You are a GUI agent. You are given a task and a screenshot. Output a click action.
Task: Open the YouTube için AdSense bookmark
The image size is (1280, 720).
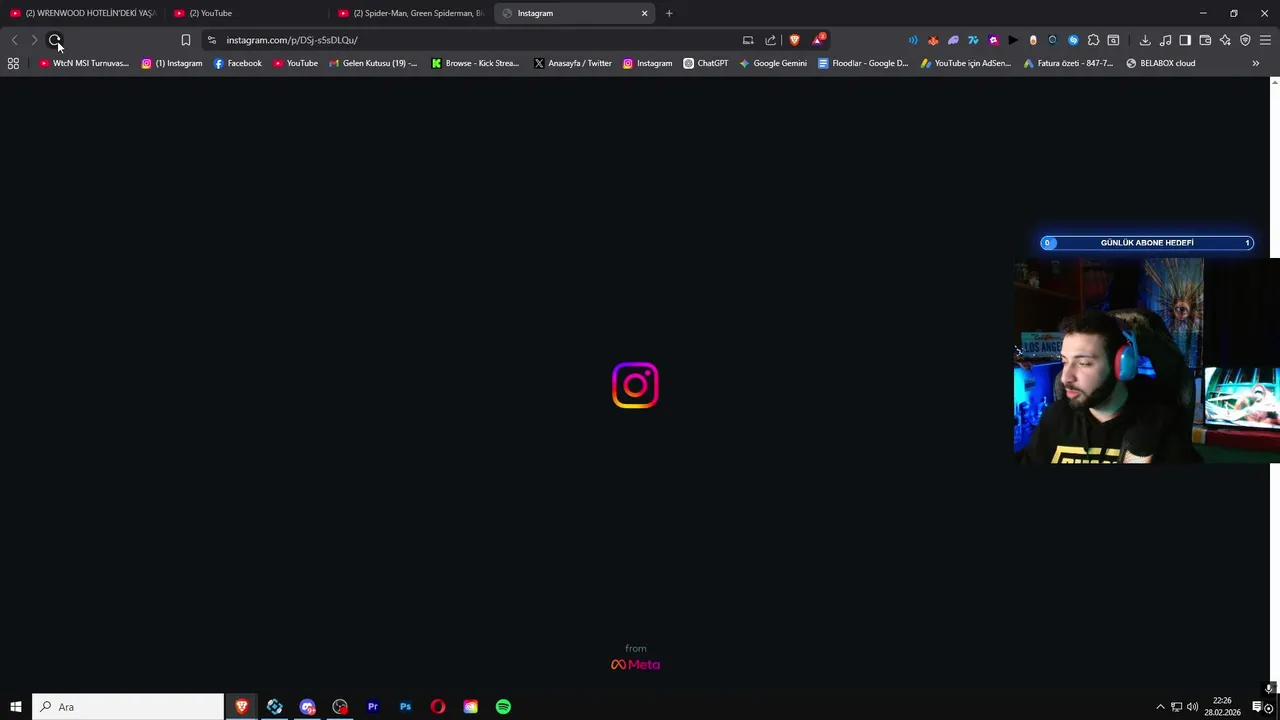point(966,63)
